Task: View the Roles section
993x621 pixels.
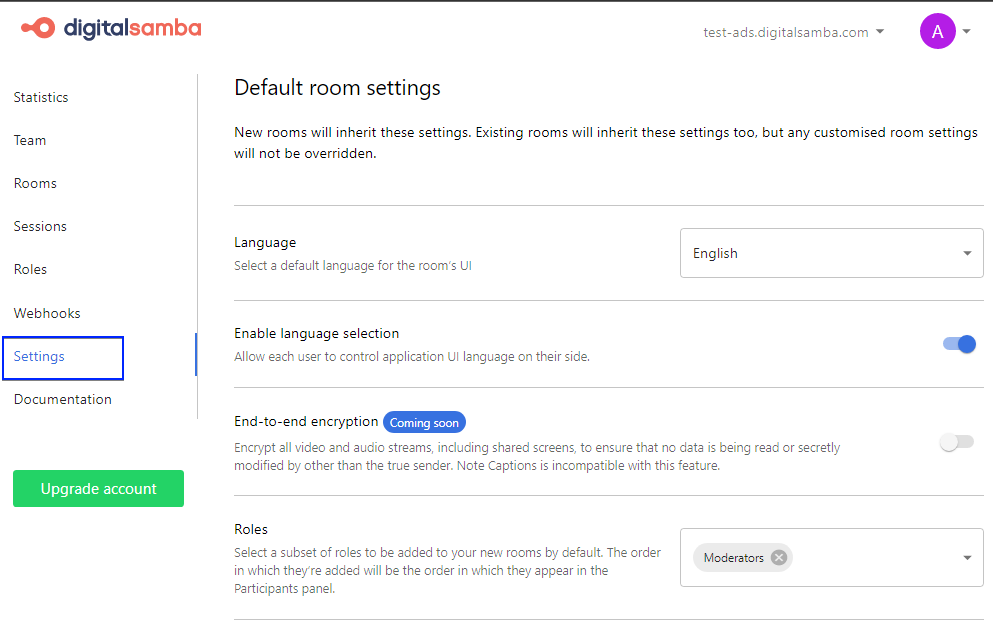Action: coord(30,269)
